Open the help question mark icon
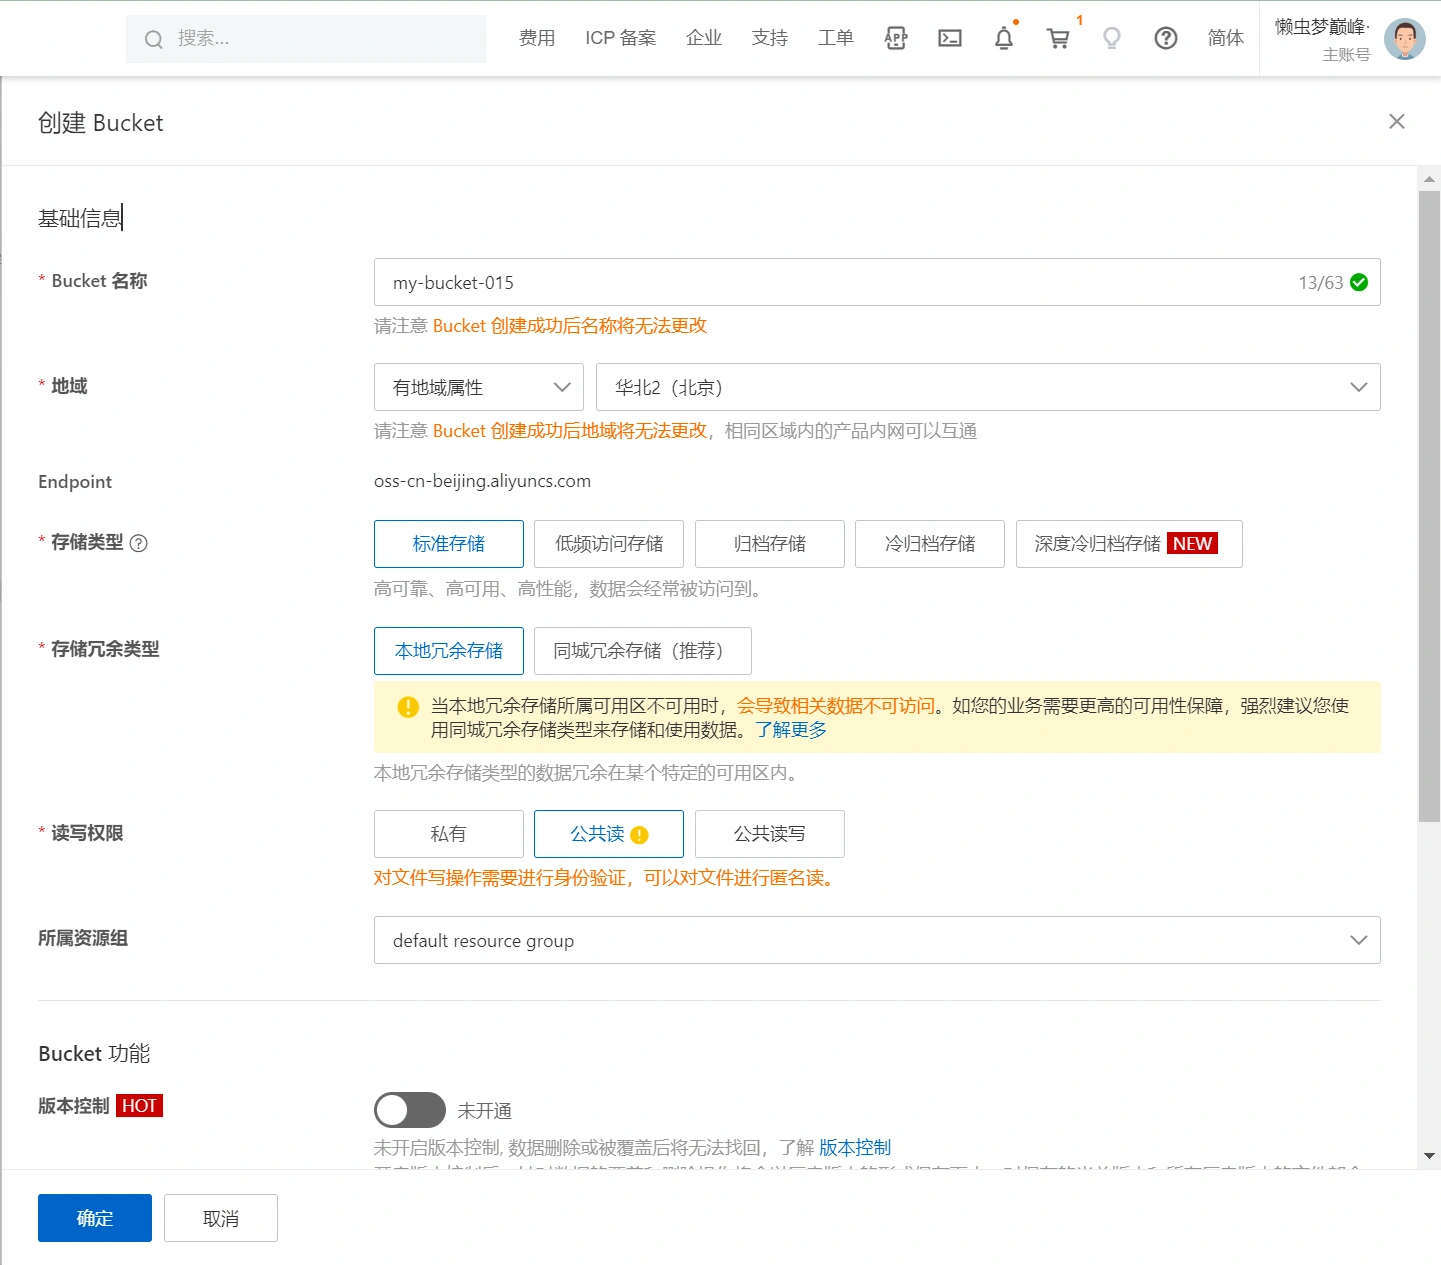The height and width of the screenshot is (1265, 1441). pyautogui.click(x=1165, y=38)
